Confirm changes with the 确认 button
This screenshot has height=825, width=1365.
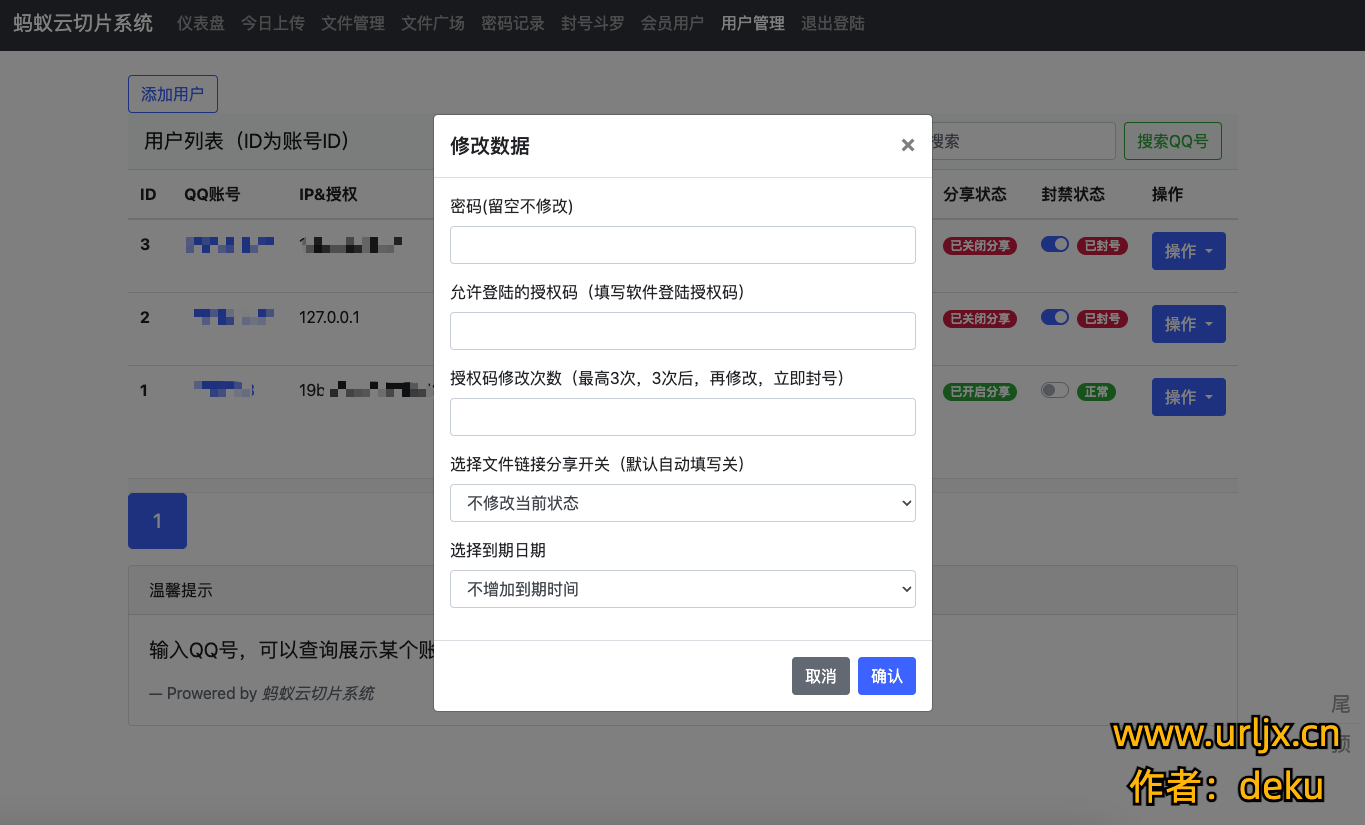coord(887,676)
